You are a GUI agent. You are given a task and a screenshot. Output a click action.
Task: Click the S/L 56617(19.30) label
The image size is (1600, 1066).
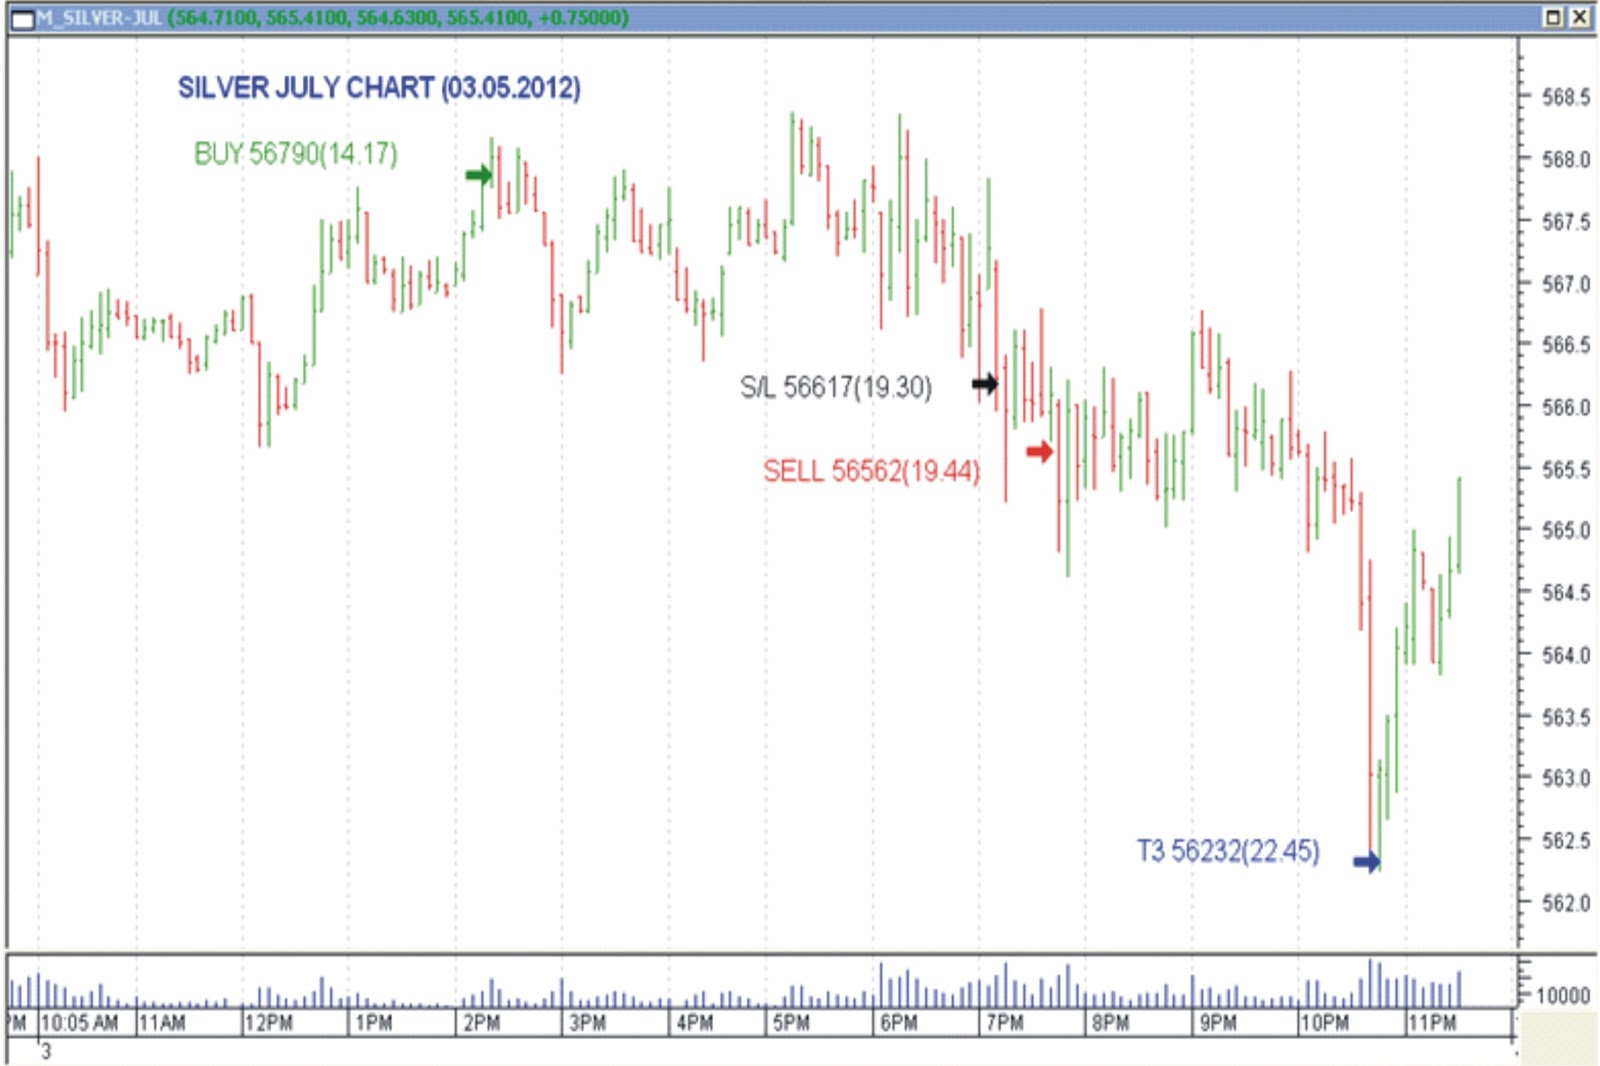[x=836, y=384]
